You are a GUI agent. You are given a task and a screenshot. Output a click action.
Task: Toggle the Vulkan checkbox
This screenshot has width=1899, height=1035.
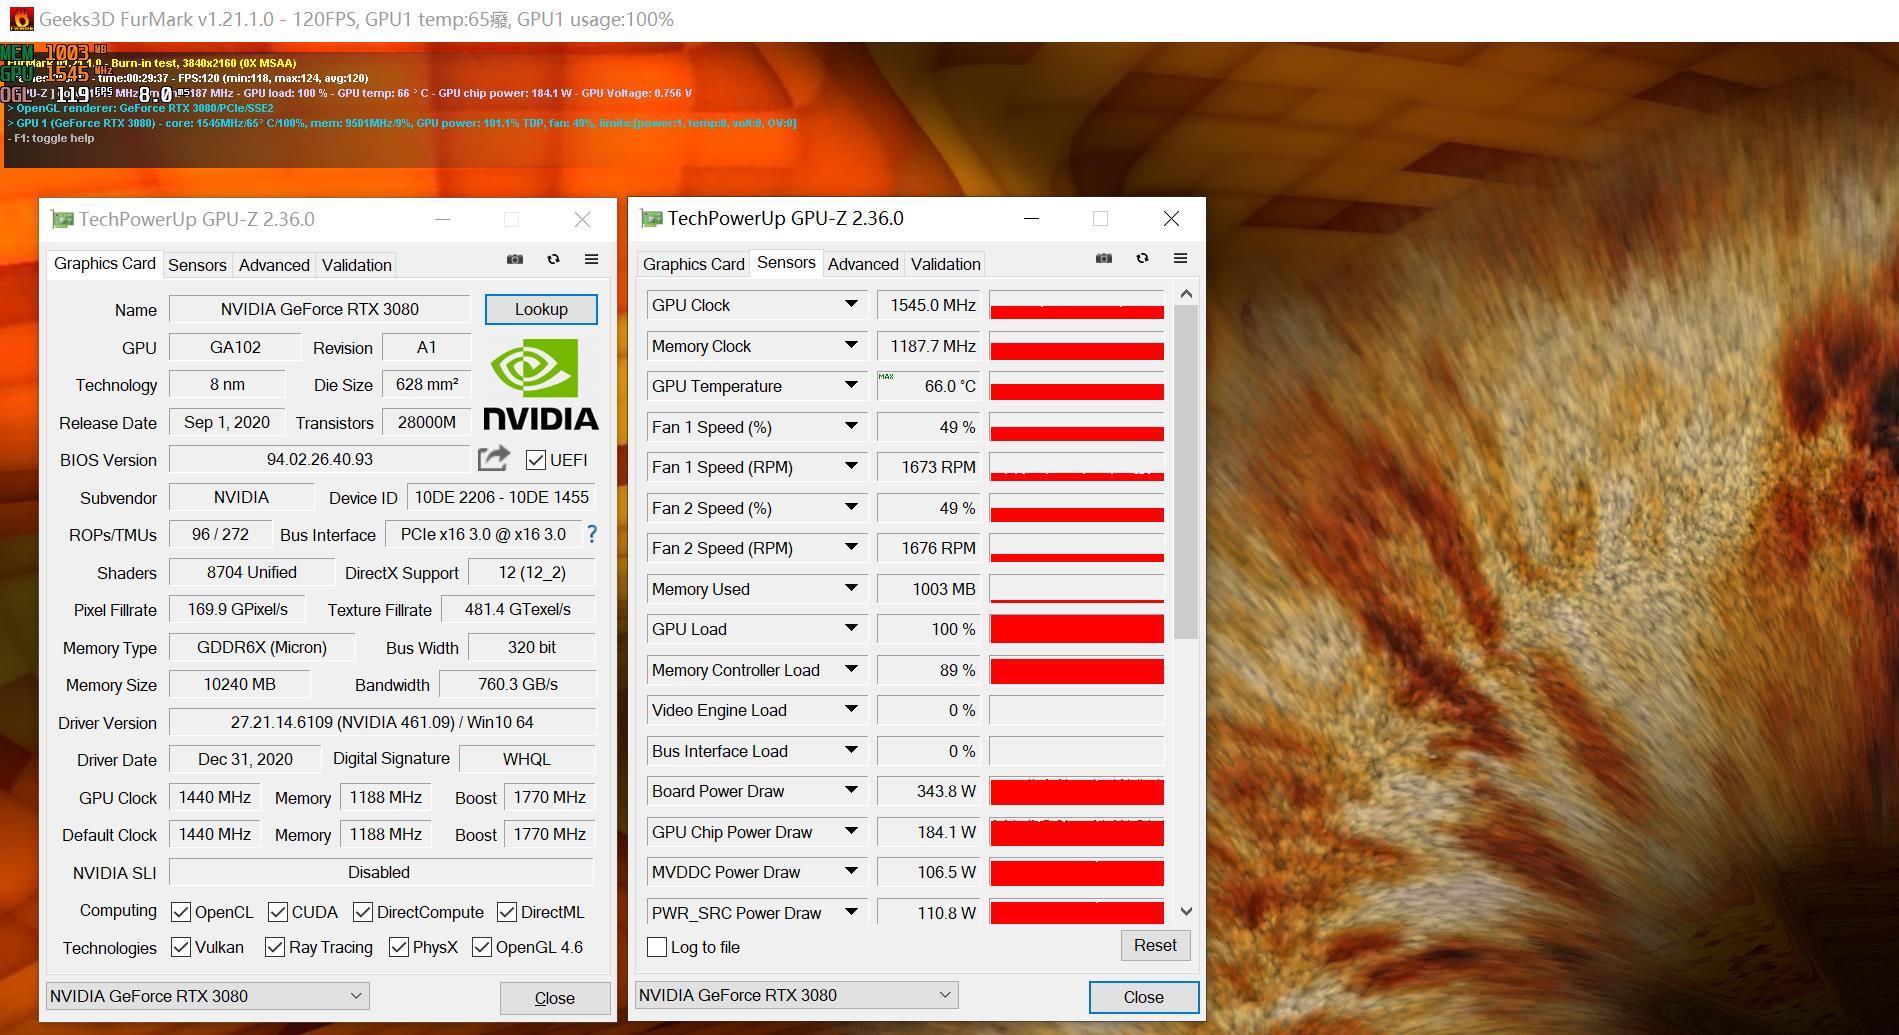[x=181, y=947]
